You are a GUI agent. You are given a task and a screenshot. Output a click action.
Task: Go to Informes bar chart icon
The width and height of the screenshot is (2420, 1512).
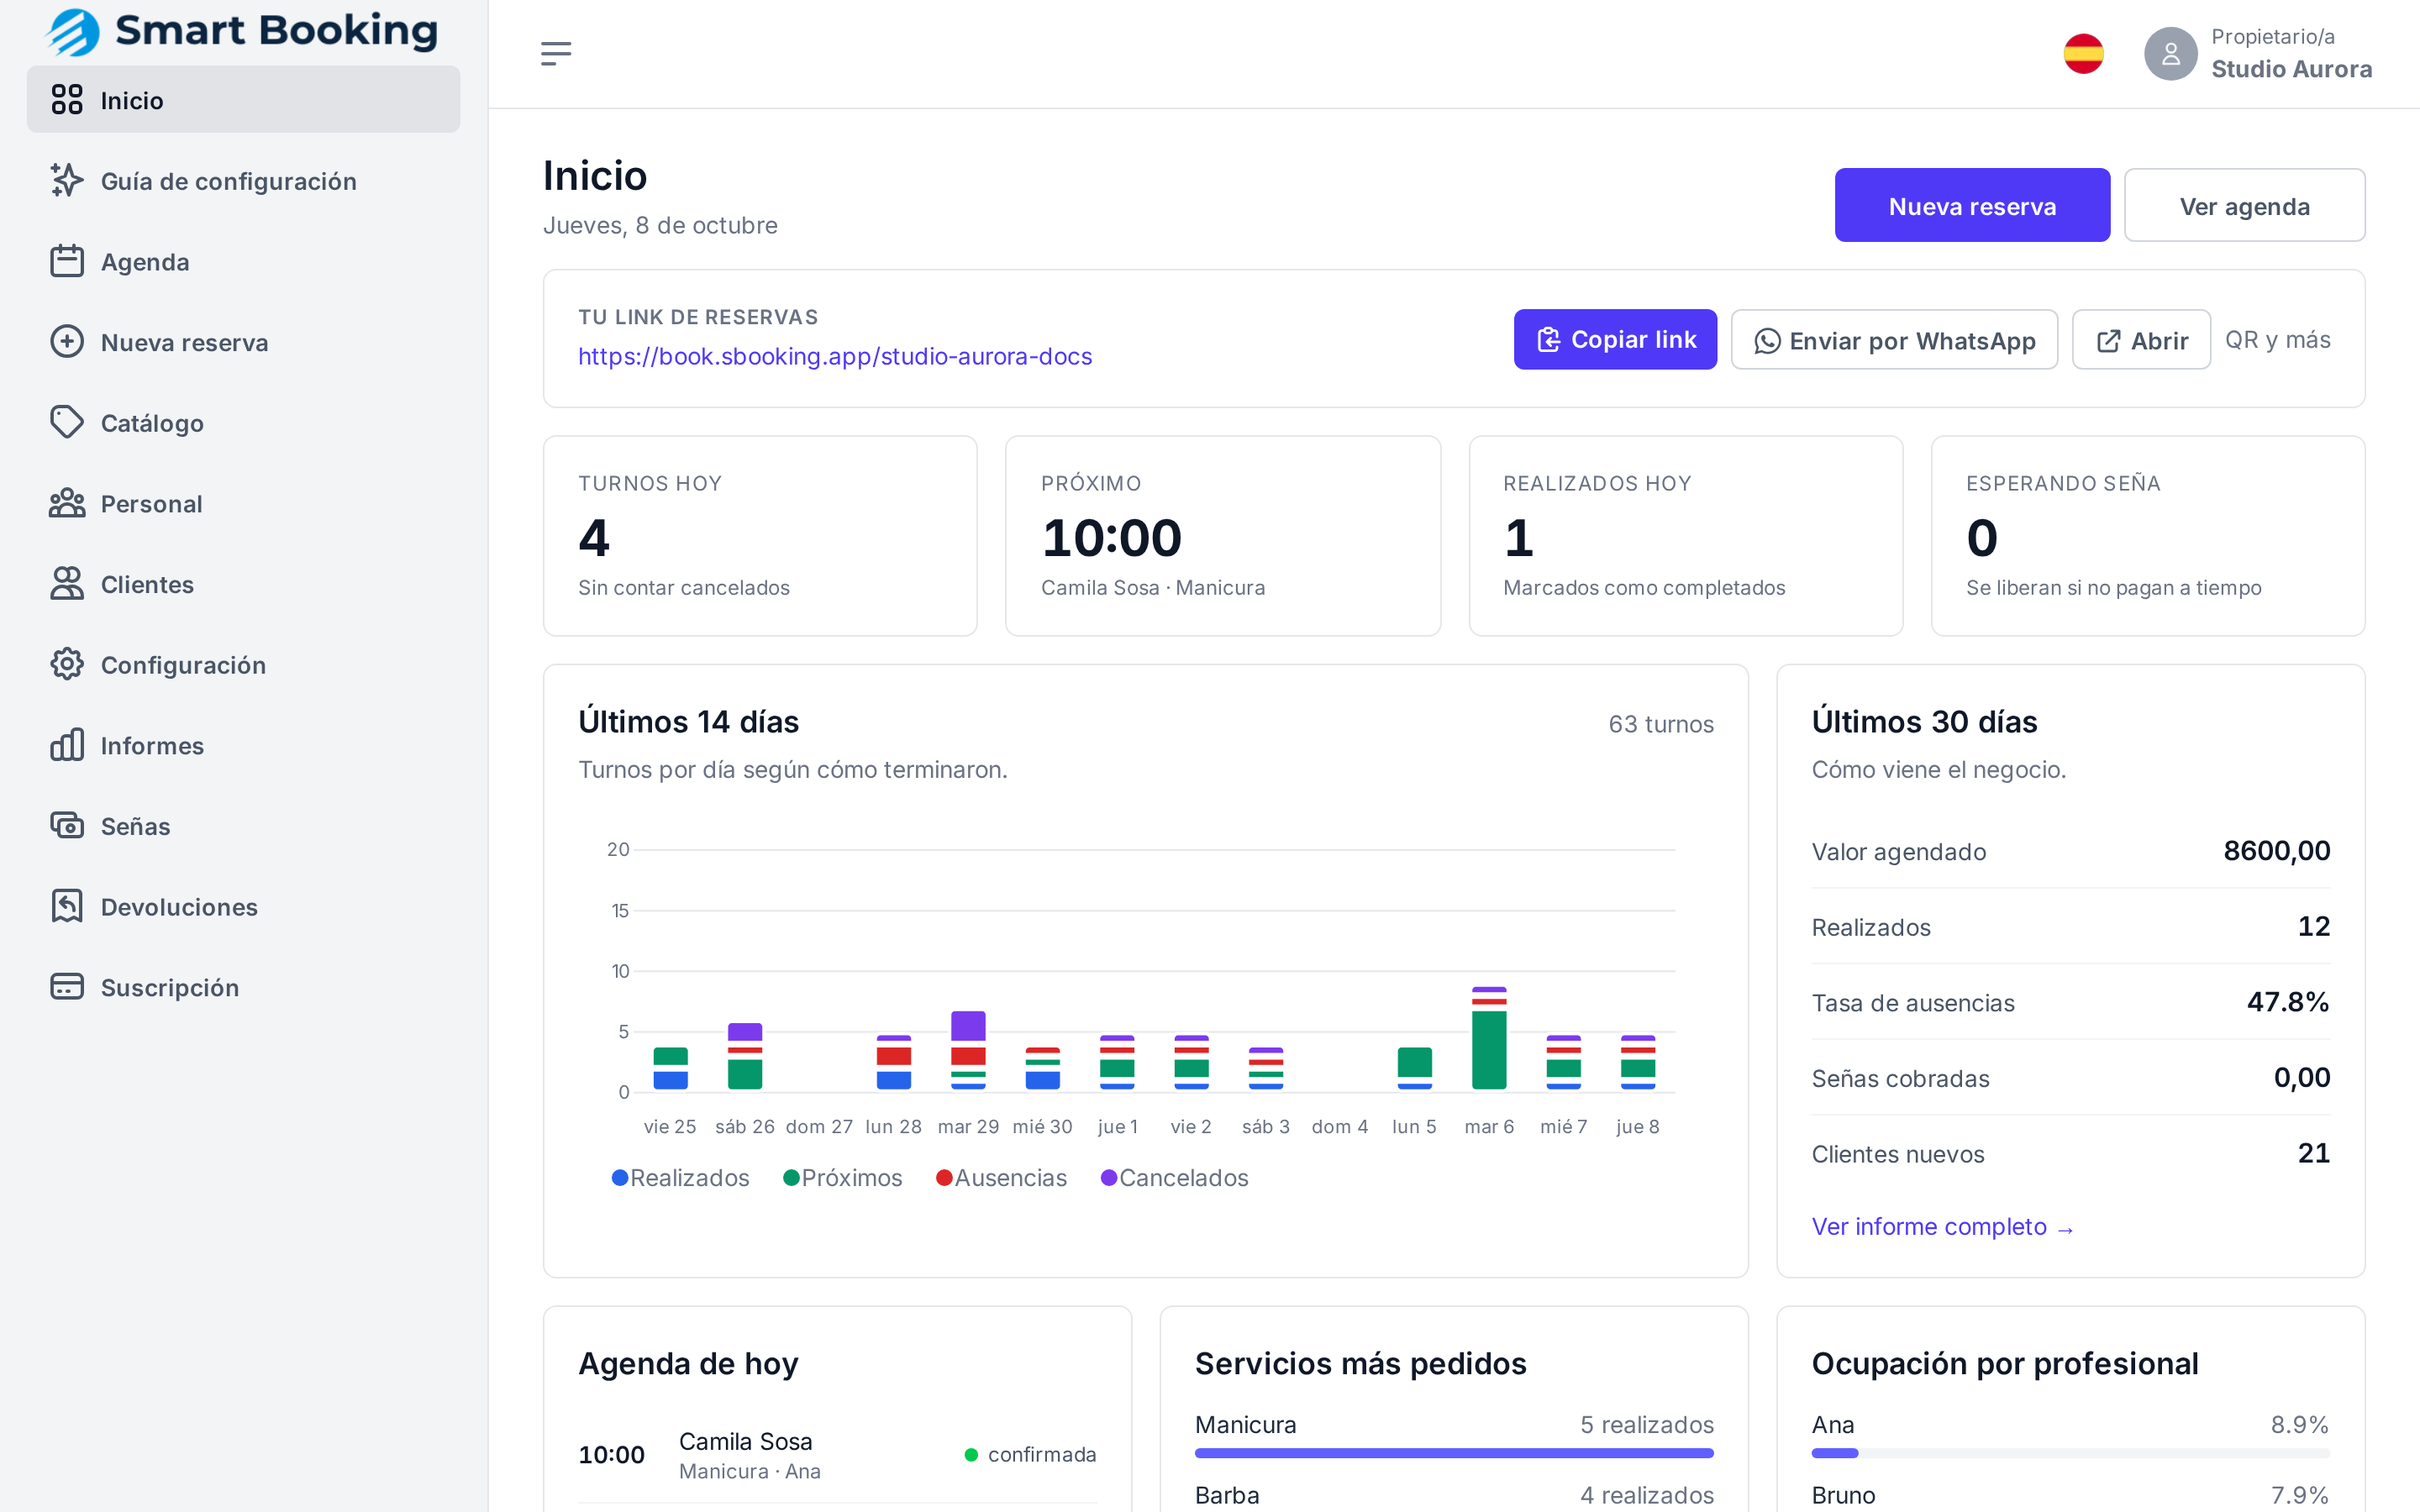click(67, 745)
